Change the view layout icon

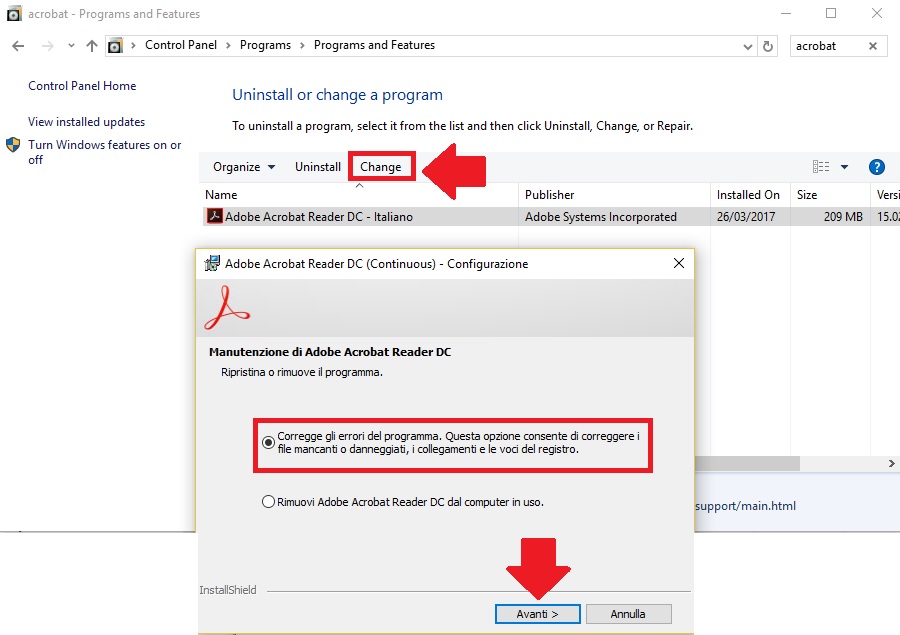tap(821, 167)
